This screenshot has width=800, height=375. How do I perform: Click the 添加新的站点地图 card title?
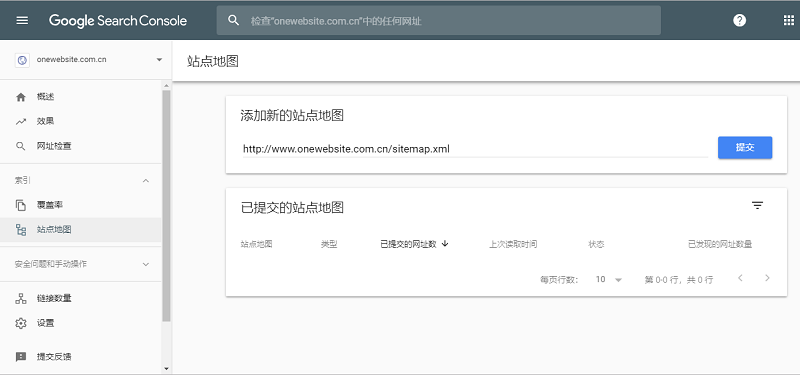tap(292, 116)
